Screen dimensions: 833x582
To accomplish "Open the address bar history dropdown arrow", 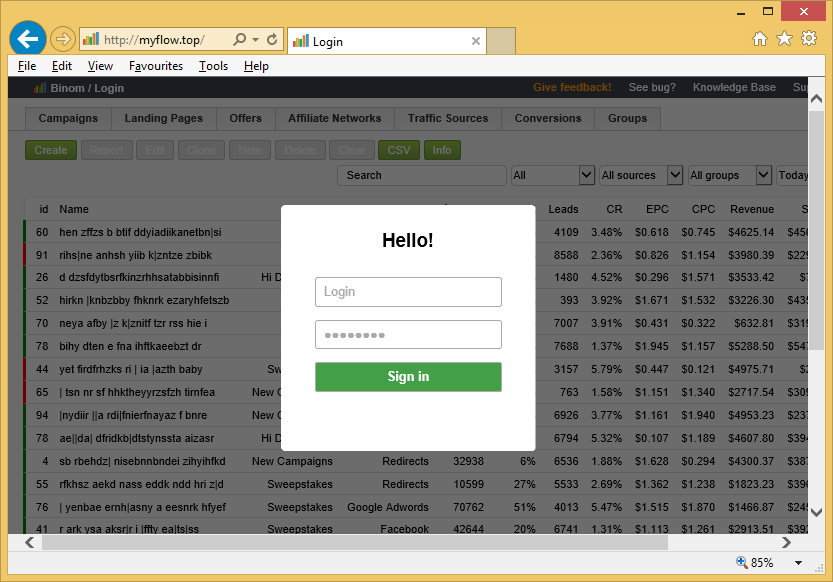I will pyautogui.click(x=256, y=40).
